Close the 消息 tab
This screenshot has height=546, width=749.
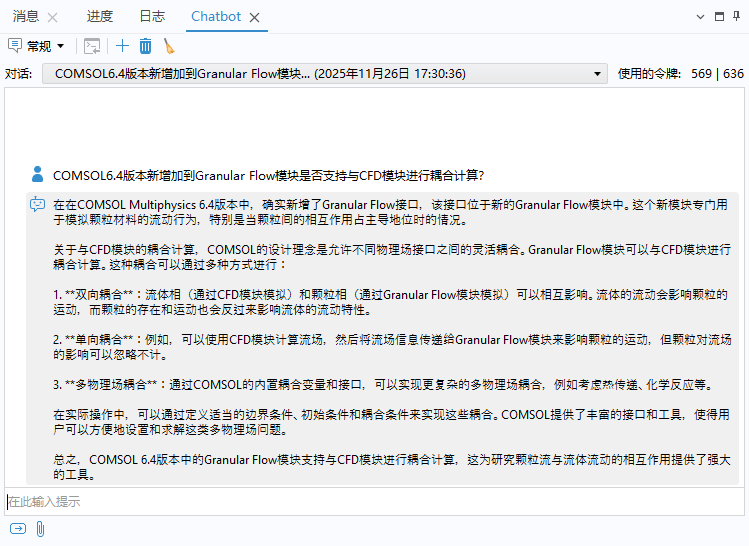coord(53,18)
